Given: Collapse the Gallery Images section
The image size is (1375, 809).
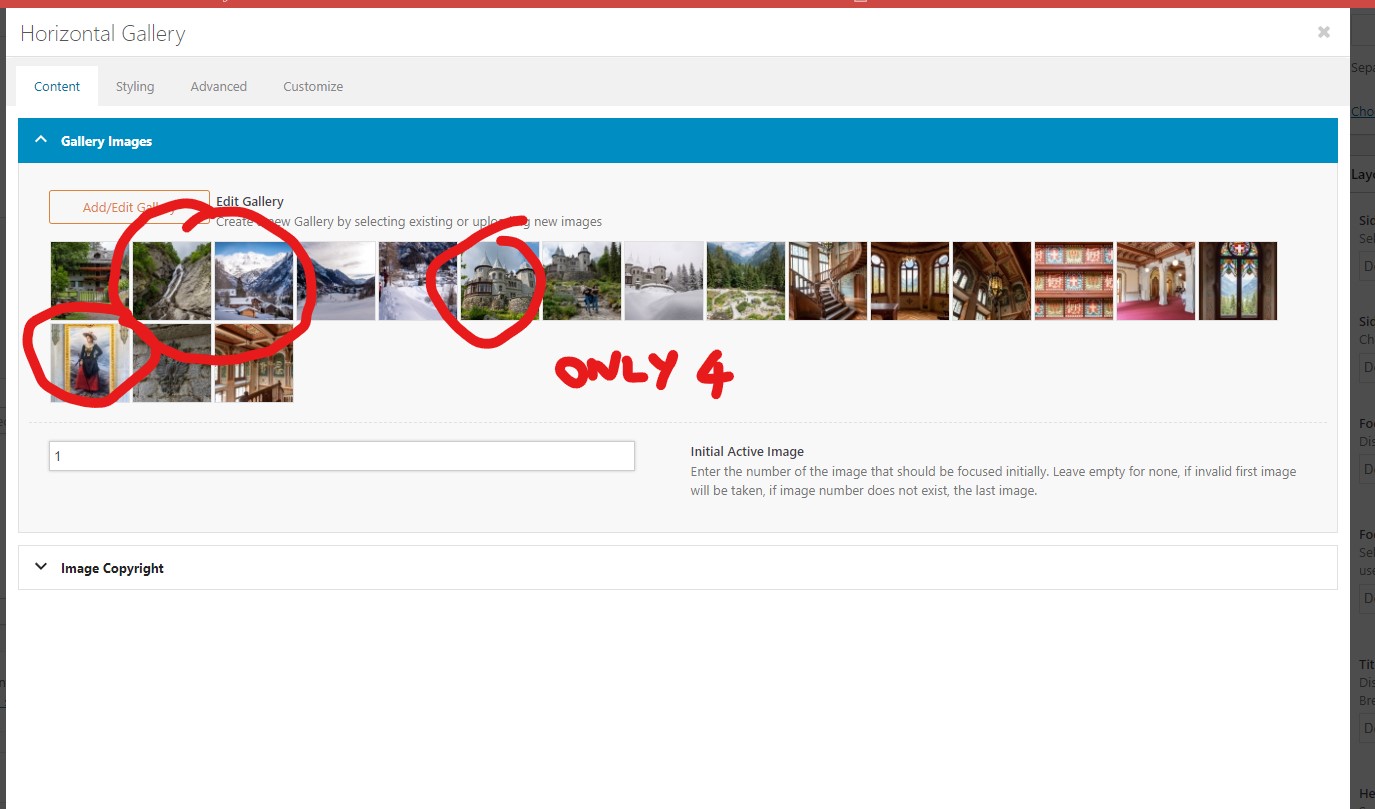Looking at the screenshot, I should click(677, 141).
